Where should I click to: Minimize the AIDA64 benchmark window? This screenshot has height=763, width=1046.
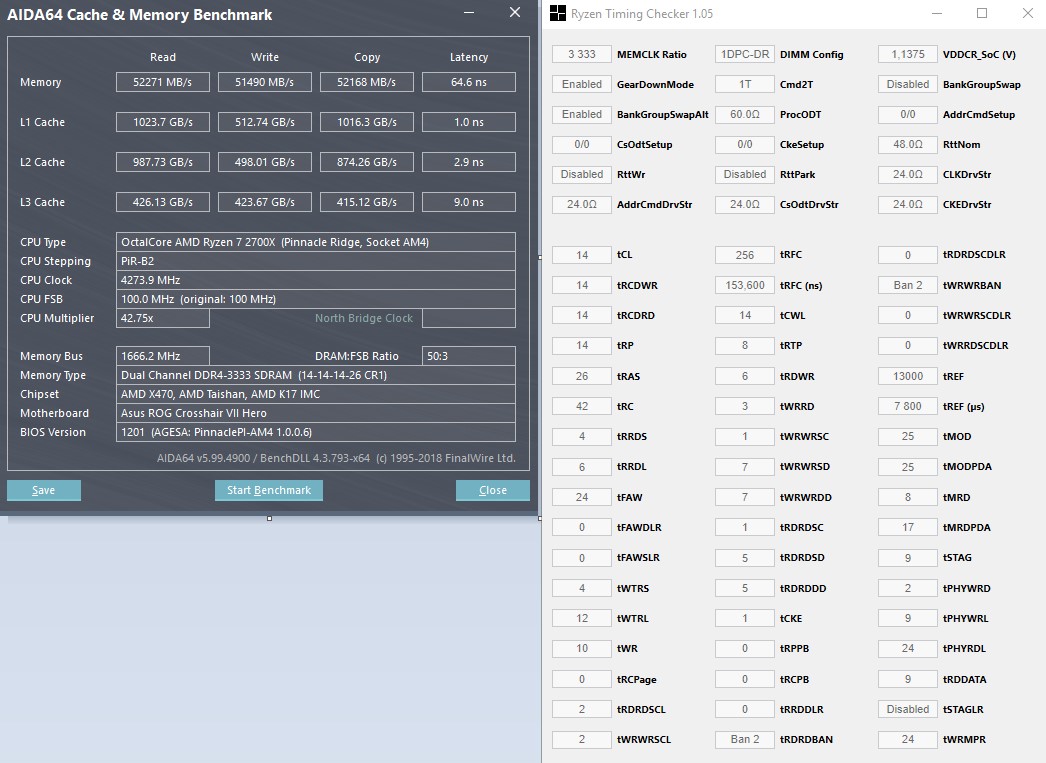pos(469,13)
